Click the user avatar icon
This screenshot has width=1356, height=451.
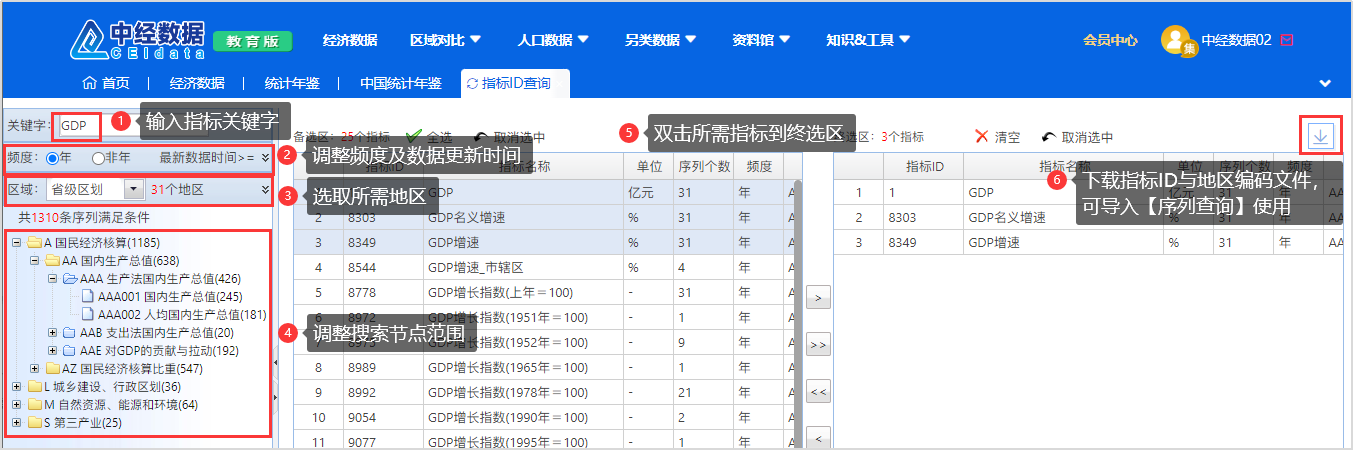[x=1176, y=40]
